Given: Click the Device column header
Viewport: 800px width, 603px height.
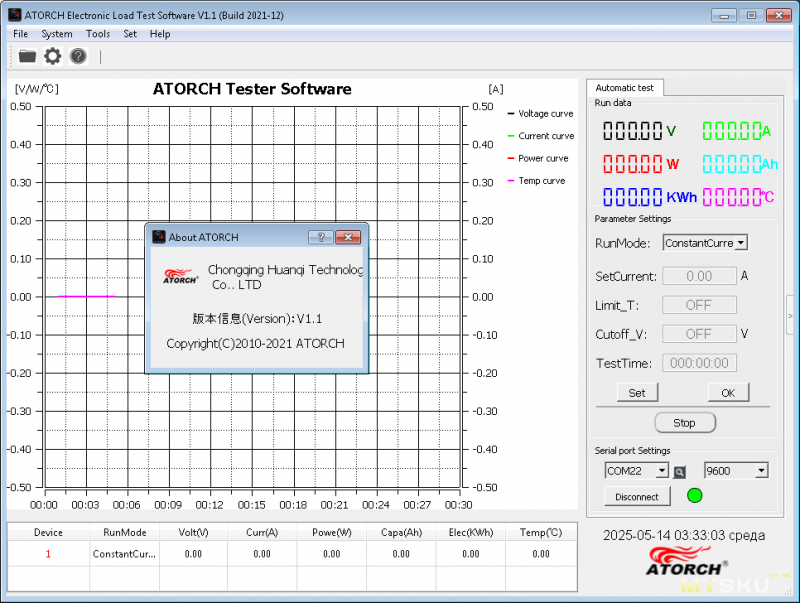Looking at the screenshot, I should pos(48,533).
